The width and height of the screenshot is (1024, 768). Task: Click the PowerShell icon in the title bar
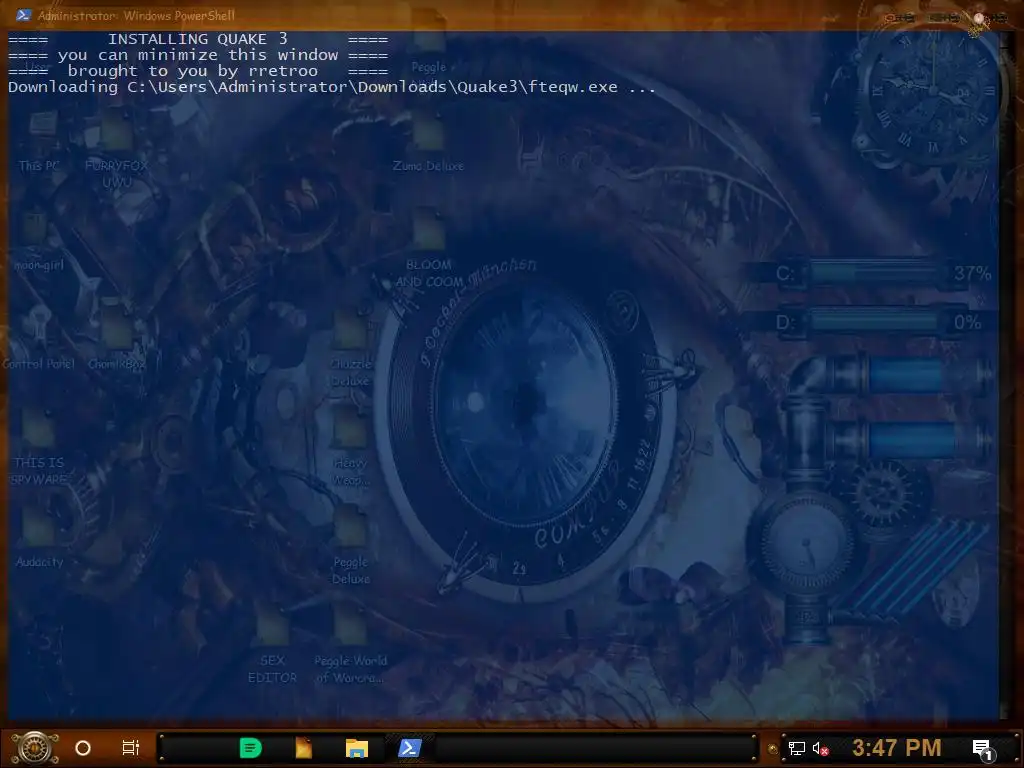click(23, 14)
